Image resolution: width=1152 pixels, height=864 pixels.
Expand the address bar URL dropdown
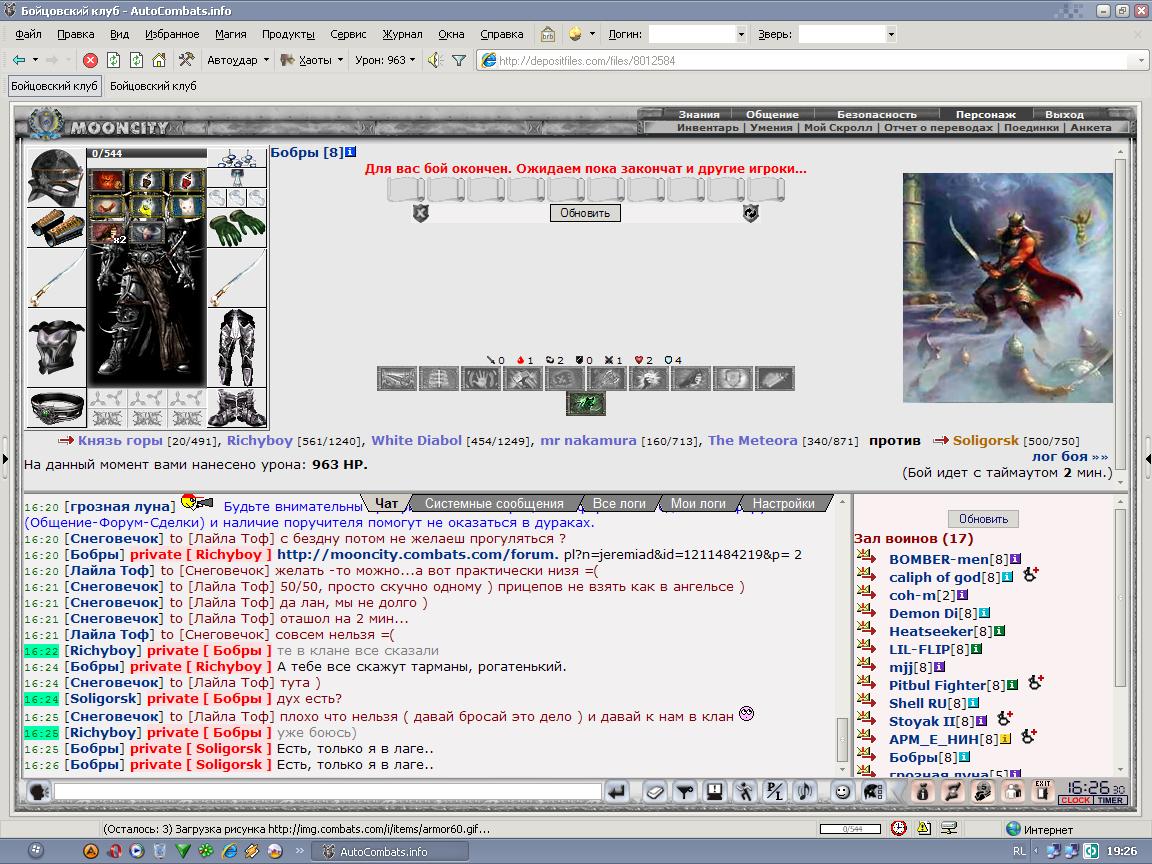coord(1140,60)
